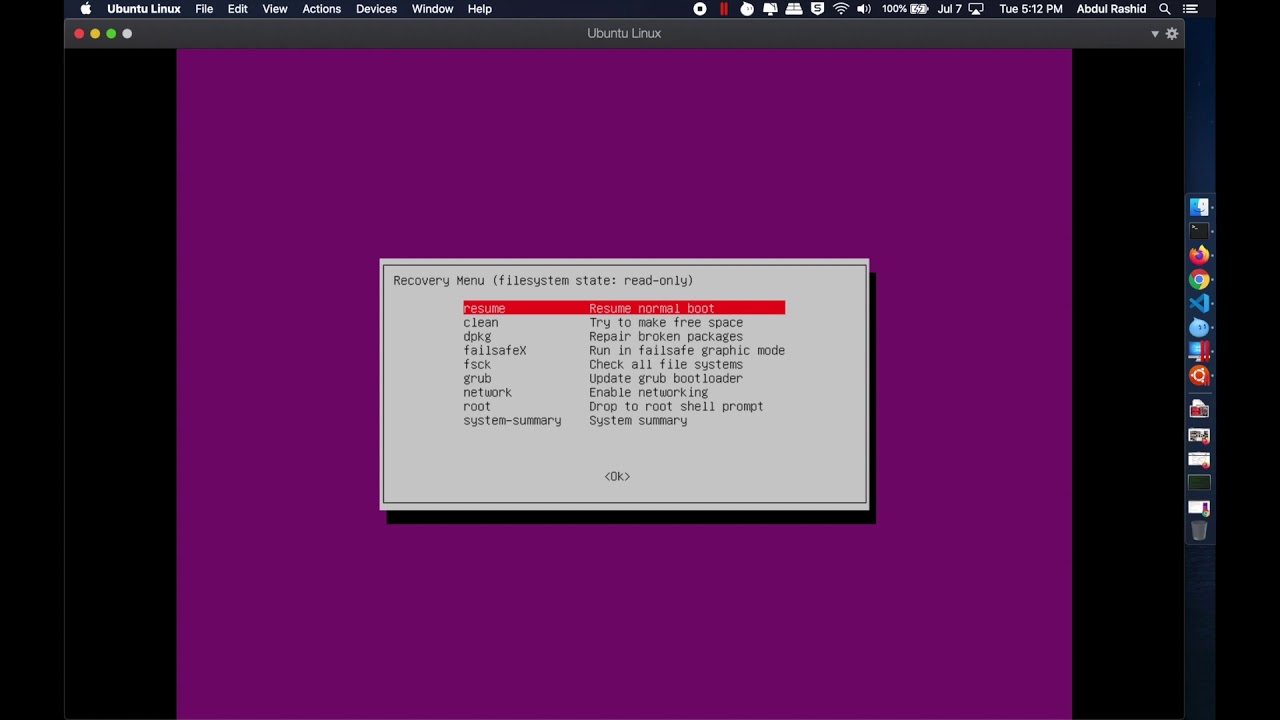
Task: Close the Ubuntu Linux window
Action: [79, 34]
